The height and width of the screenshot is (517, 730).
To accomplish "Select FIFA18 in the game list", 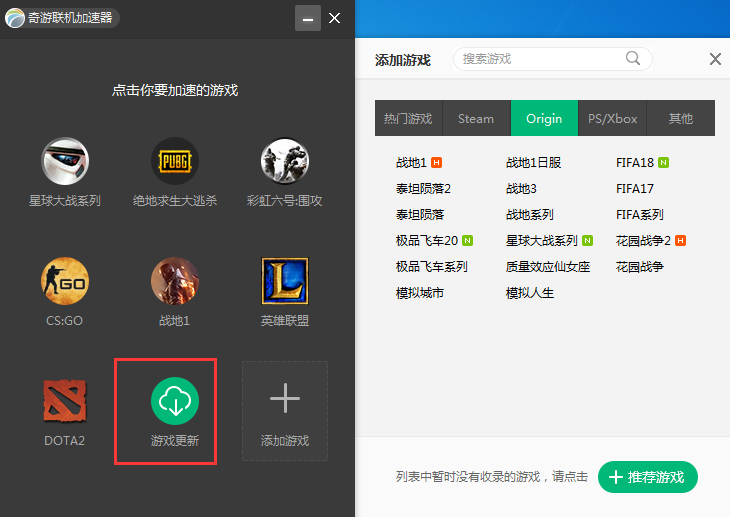I will (635, 163).
